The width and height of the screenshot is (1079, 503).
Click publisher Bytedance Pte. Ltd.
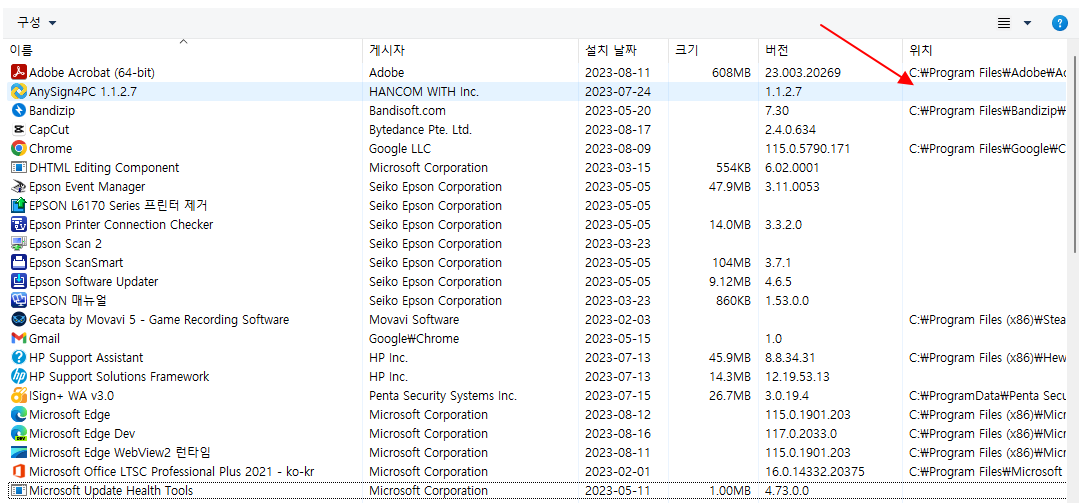tap(420, 129)
